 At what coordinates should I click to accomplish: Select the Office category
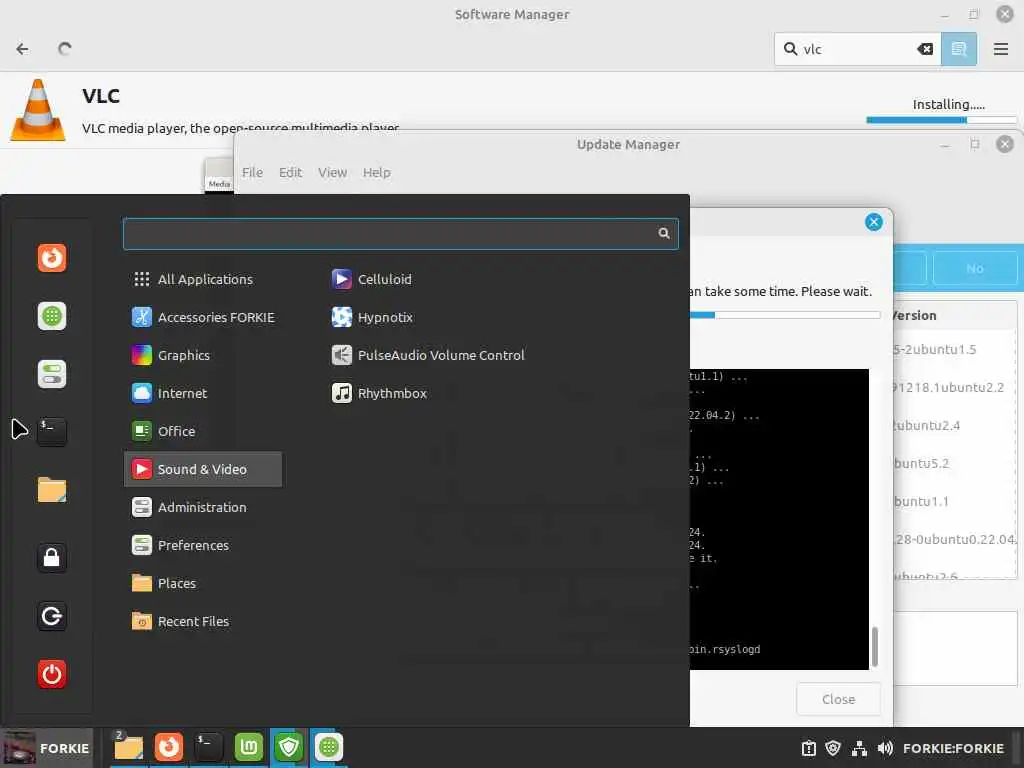click(203, 431)
